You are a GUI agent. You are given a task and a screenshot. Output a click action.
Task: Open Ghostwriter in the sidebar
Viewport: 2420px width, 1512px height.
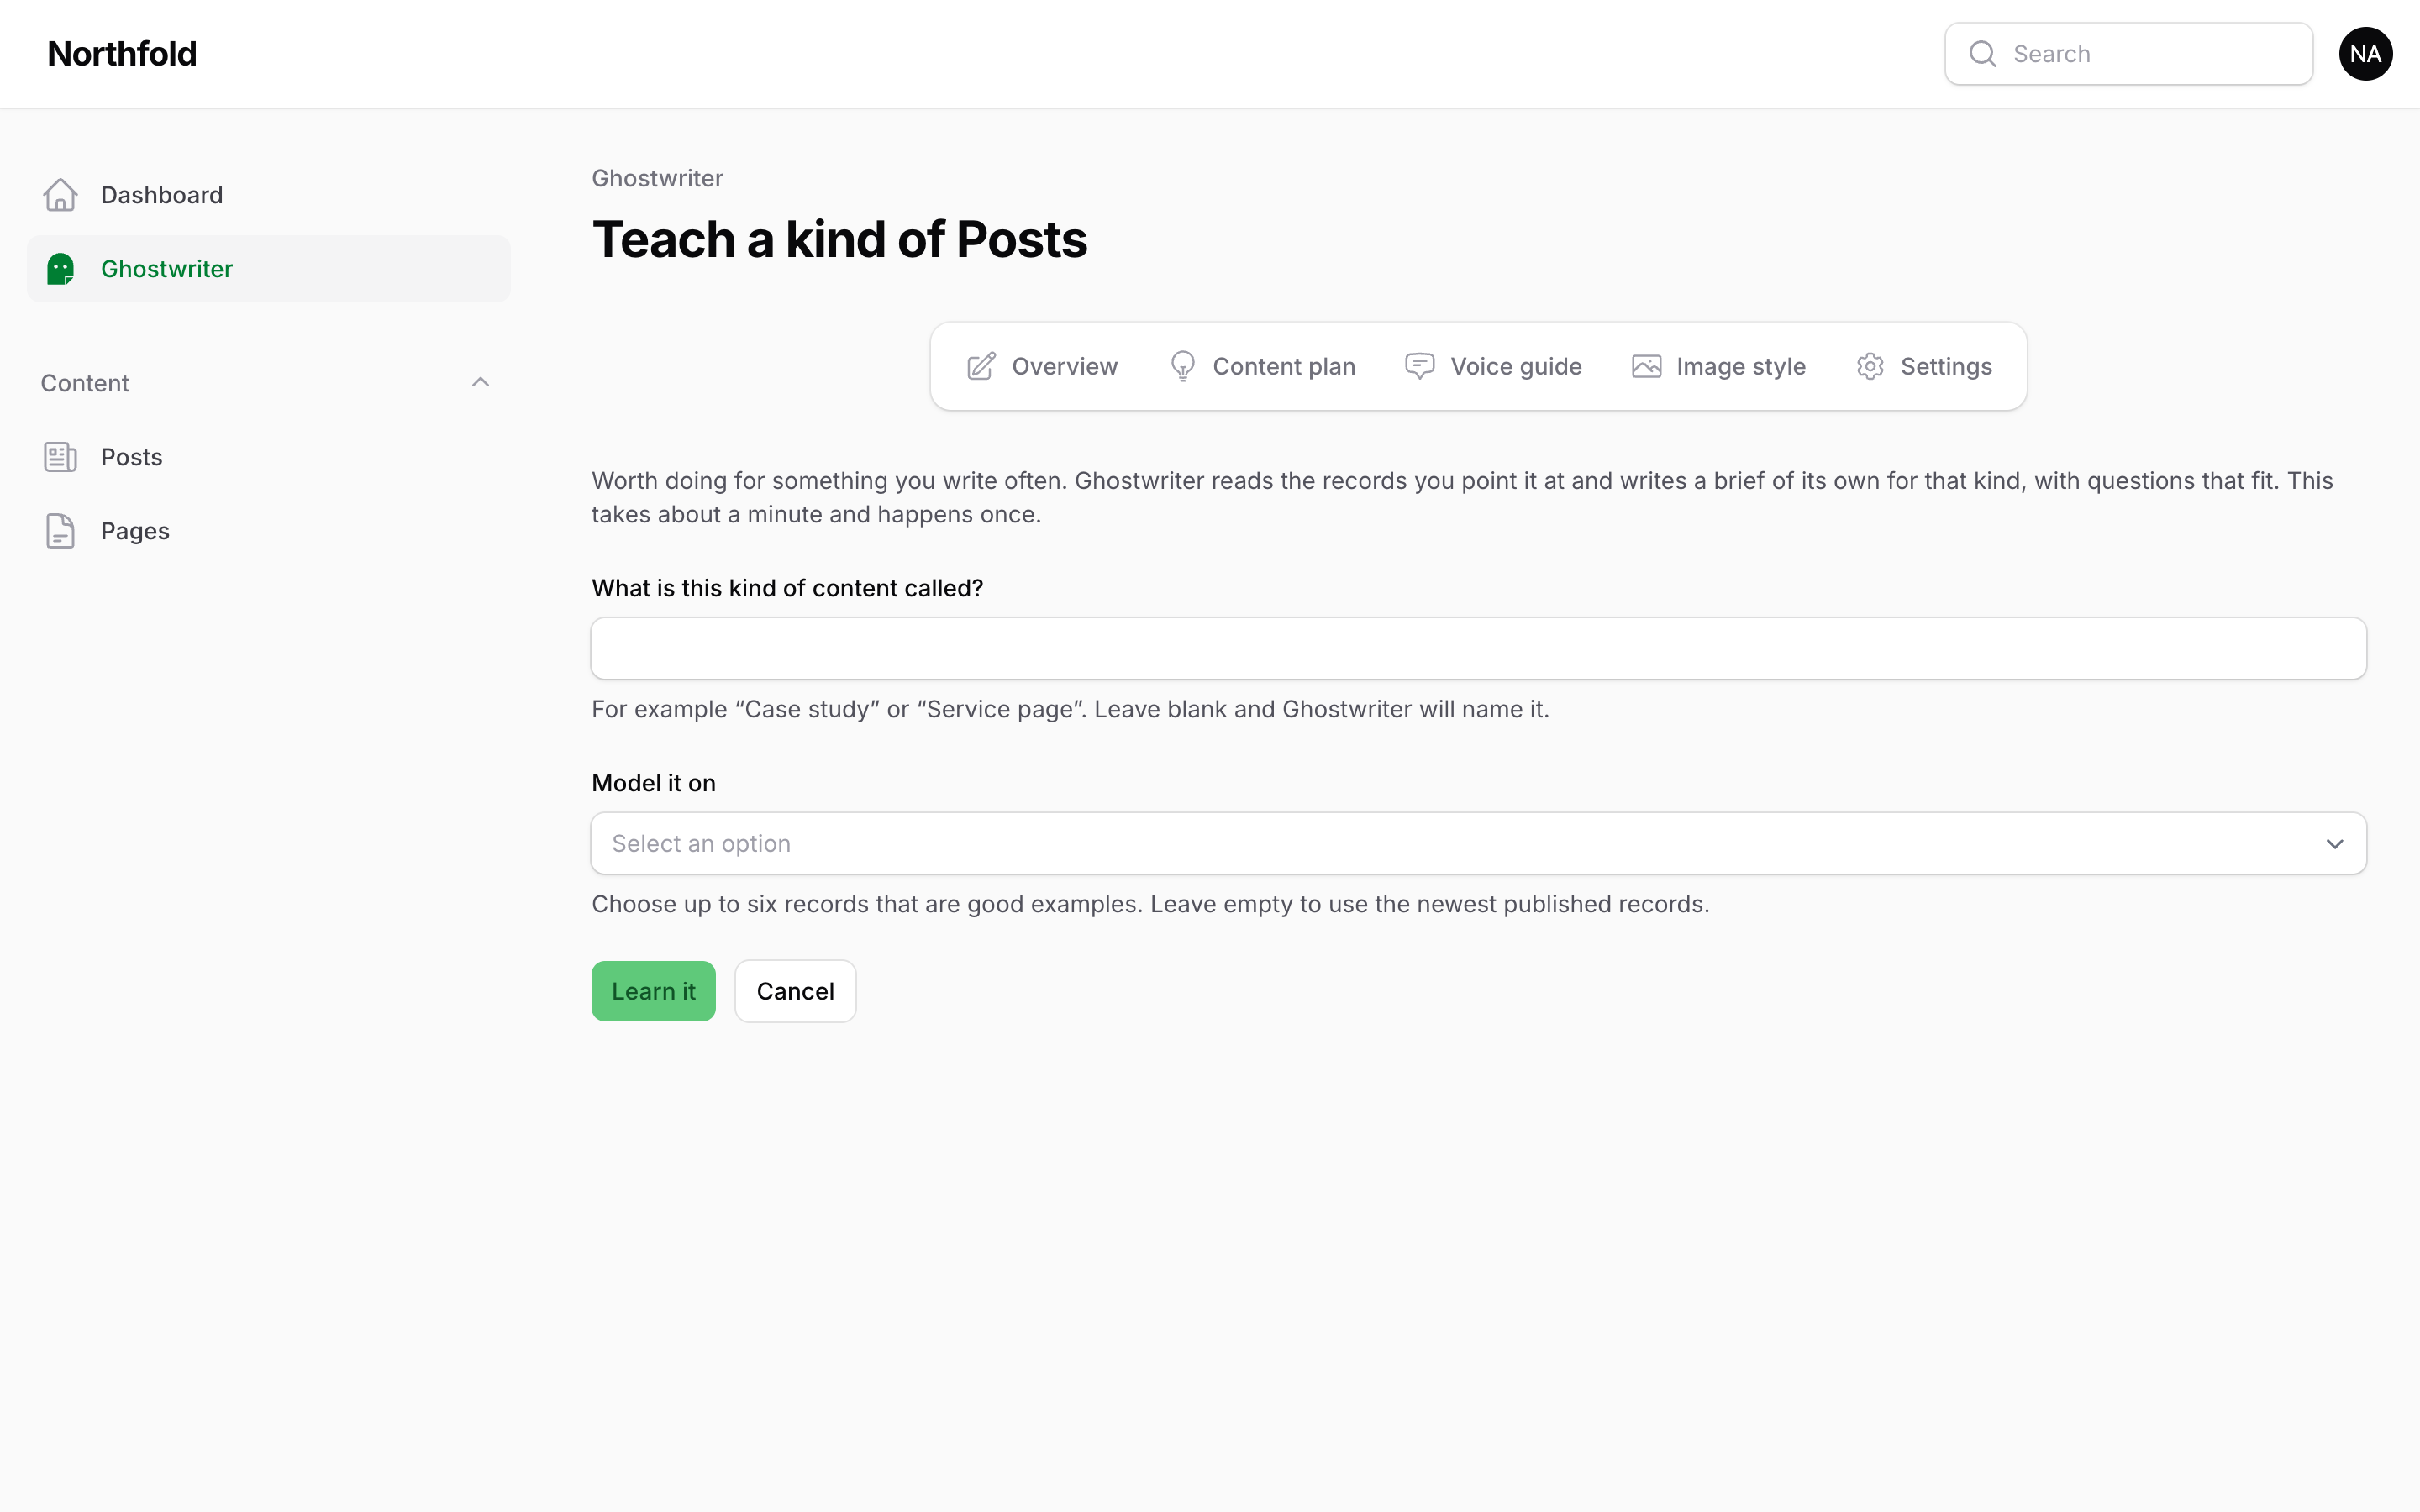(268, 269)
